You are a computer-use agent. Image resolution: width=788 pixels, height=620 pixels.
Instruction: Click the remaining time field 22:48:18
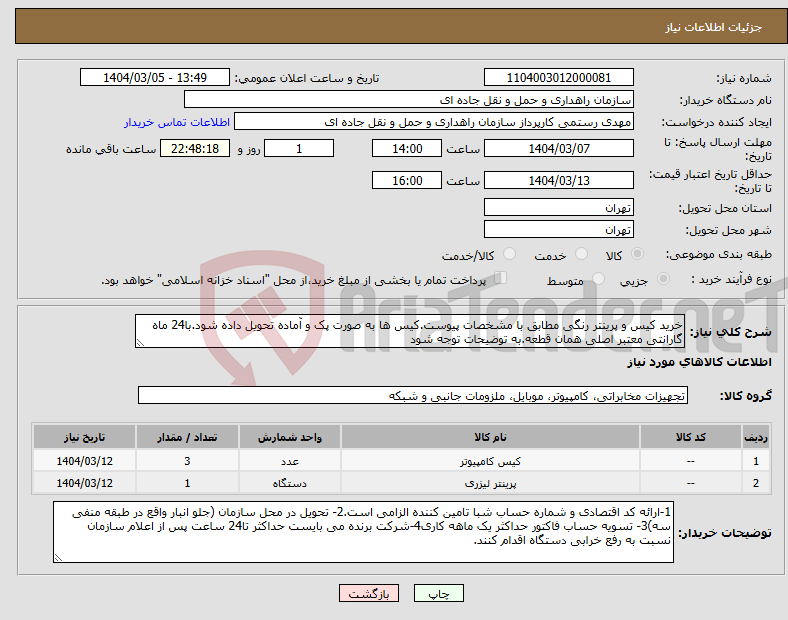[195, 148]
